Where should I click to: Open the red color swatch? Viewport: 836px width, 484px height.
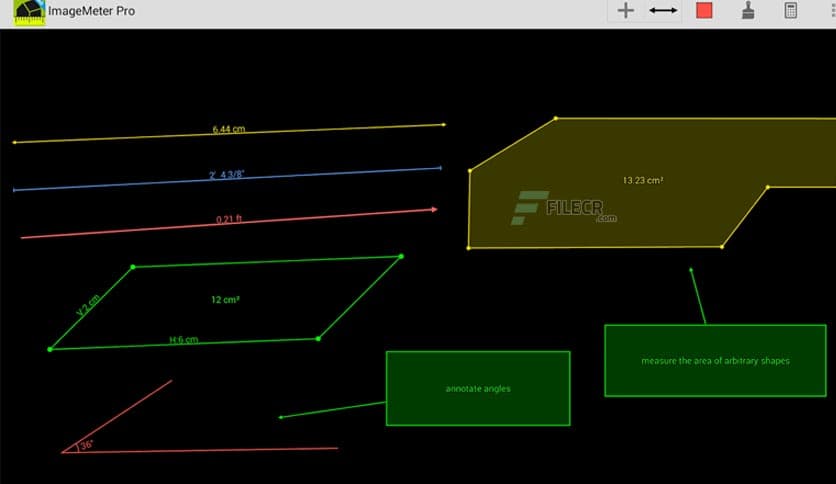704,11
